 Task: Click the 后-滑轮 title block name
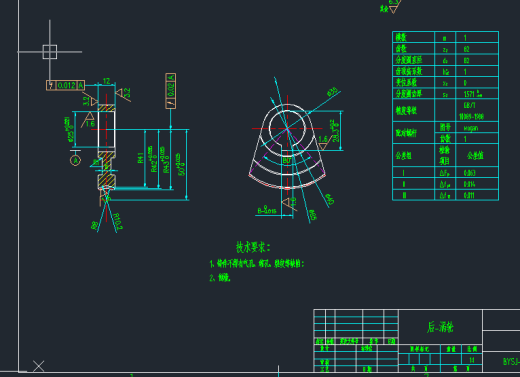click(x=440, y=327)
